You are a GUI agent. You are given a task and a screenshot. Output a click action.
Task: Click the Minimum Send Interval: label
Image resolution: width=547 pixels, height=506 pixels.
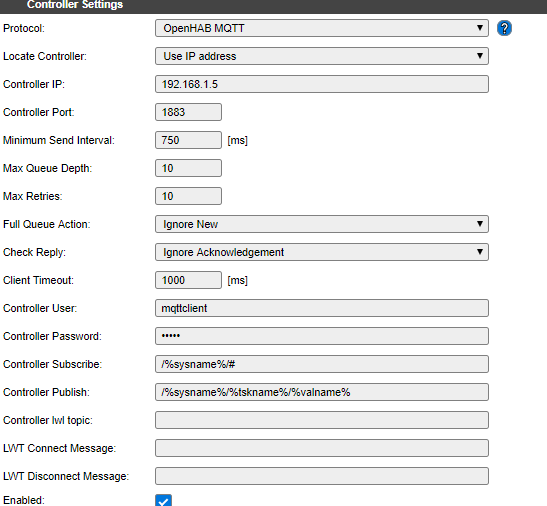tap(59, 140)
